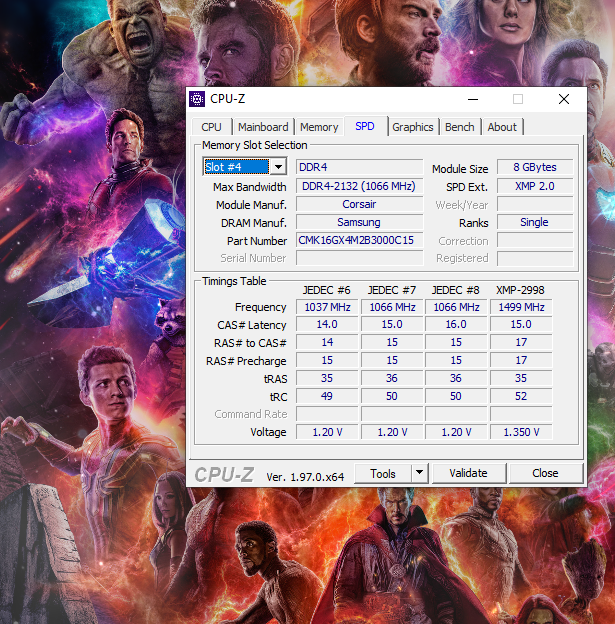Select the SPD tab

pos(365,126)
